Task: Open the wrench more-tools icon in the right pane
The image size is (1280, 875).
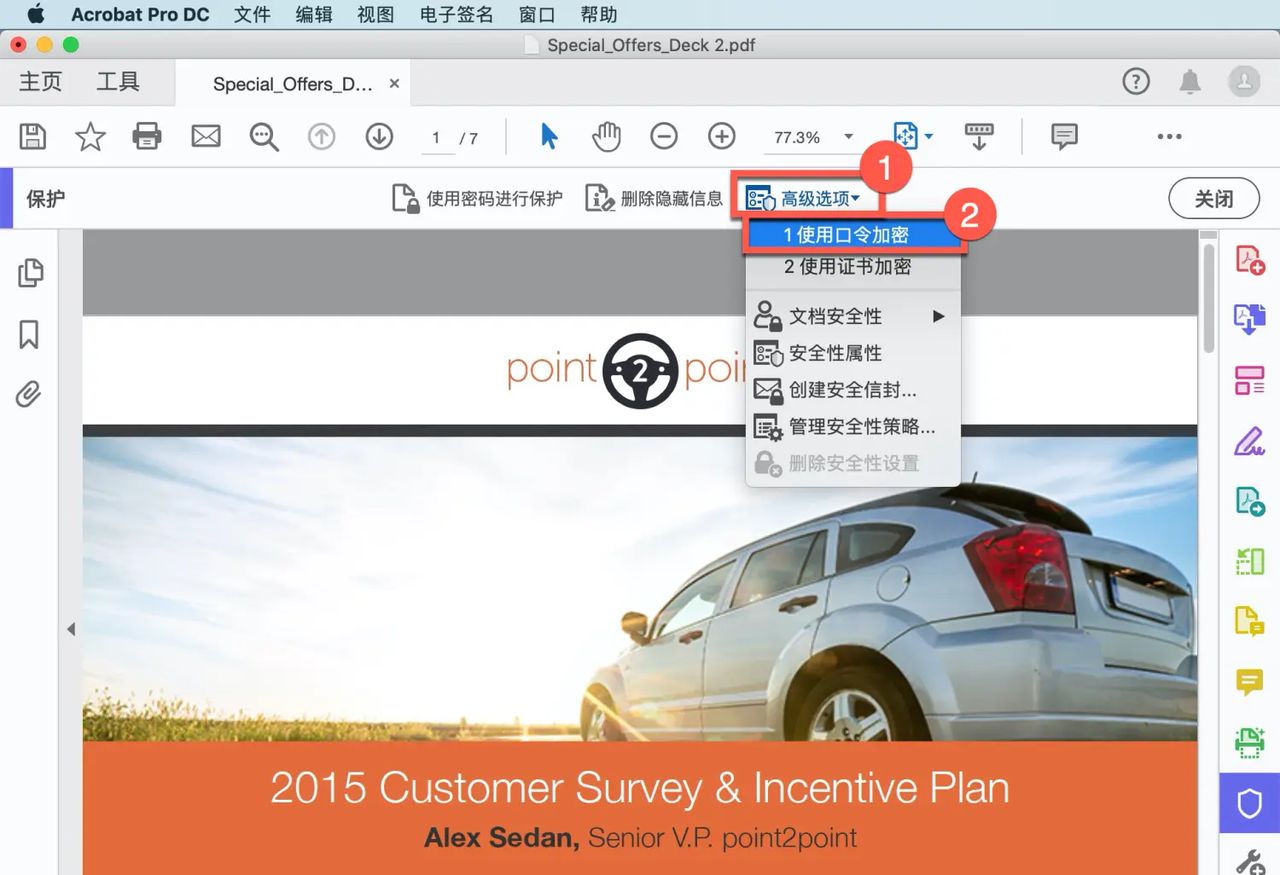Action: tap(1250, 861)
